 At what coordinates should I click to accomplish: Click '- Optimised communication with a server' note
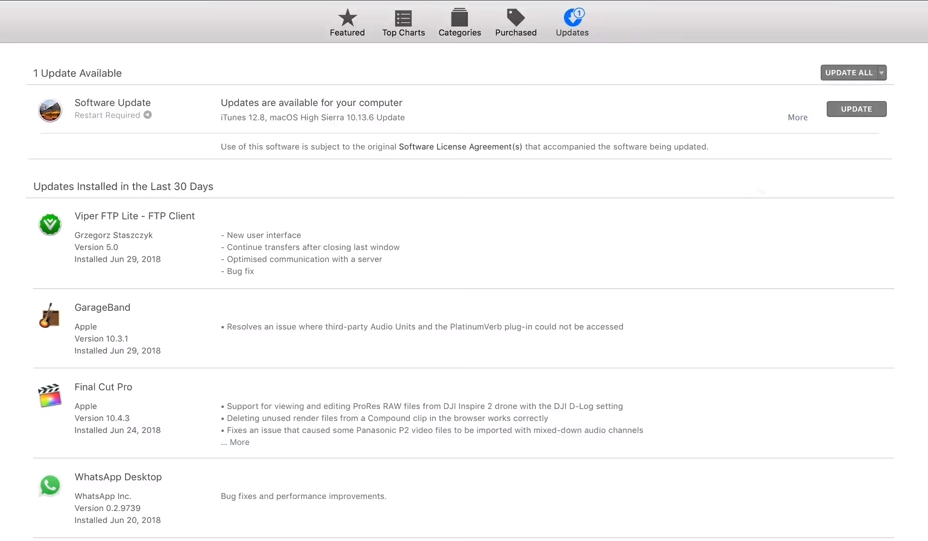pos(301,259)
